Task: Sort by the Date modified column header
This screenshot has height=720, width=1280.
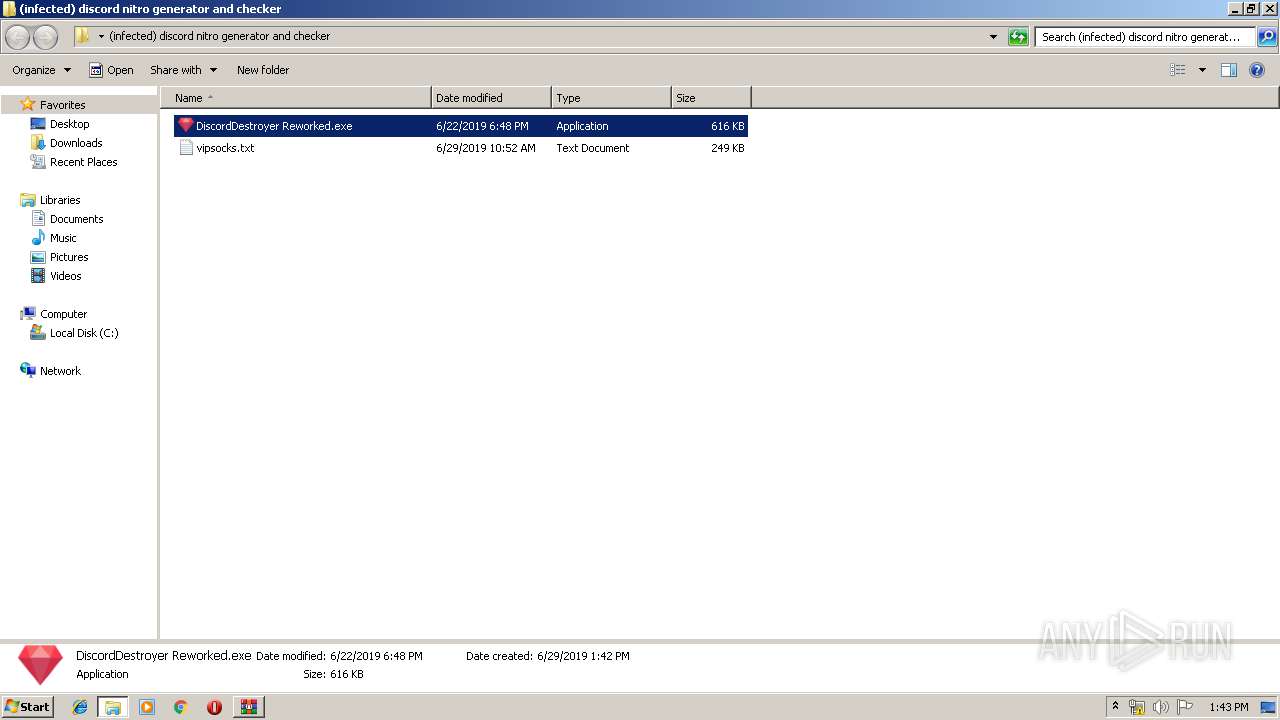Action: (491, 98)
